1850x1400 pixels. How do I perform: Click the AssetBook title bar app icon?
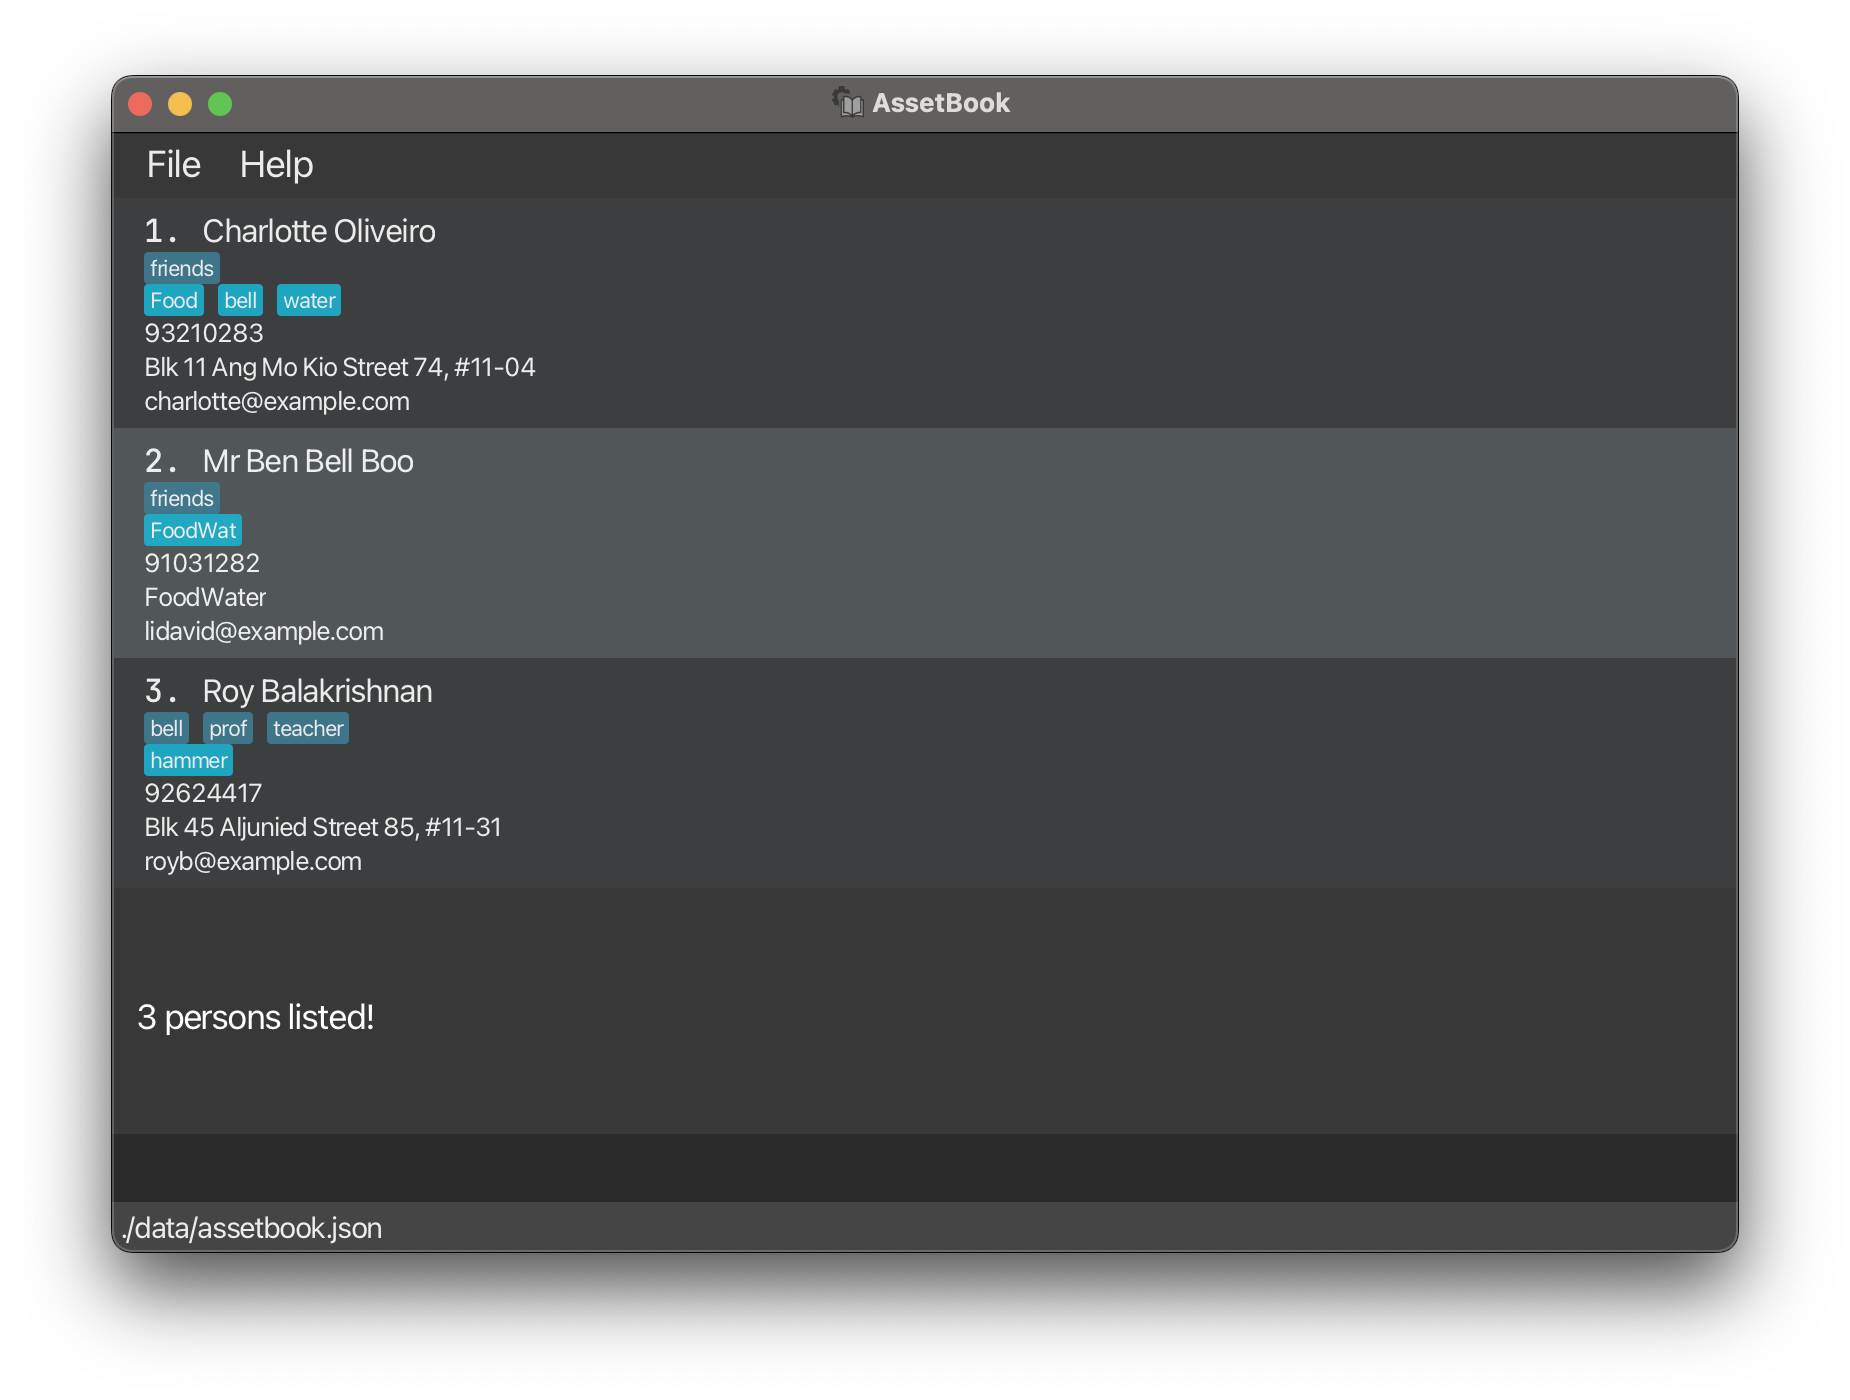[x=847, y=102]
